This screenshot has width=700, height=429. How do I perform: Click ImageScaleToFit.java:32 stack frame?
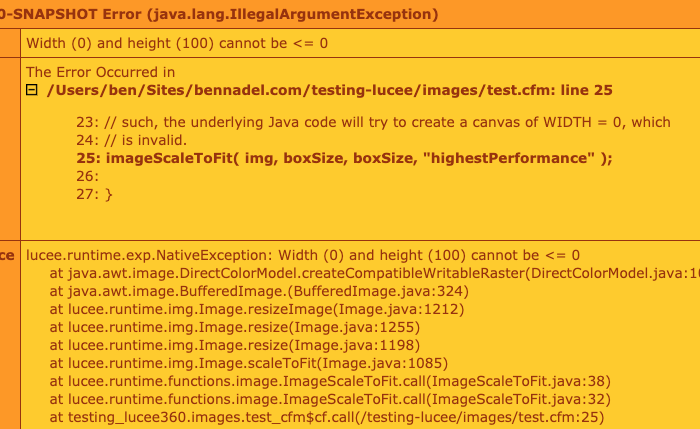[x=330, y=399]
